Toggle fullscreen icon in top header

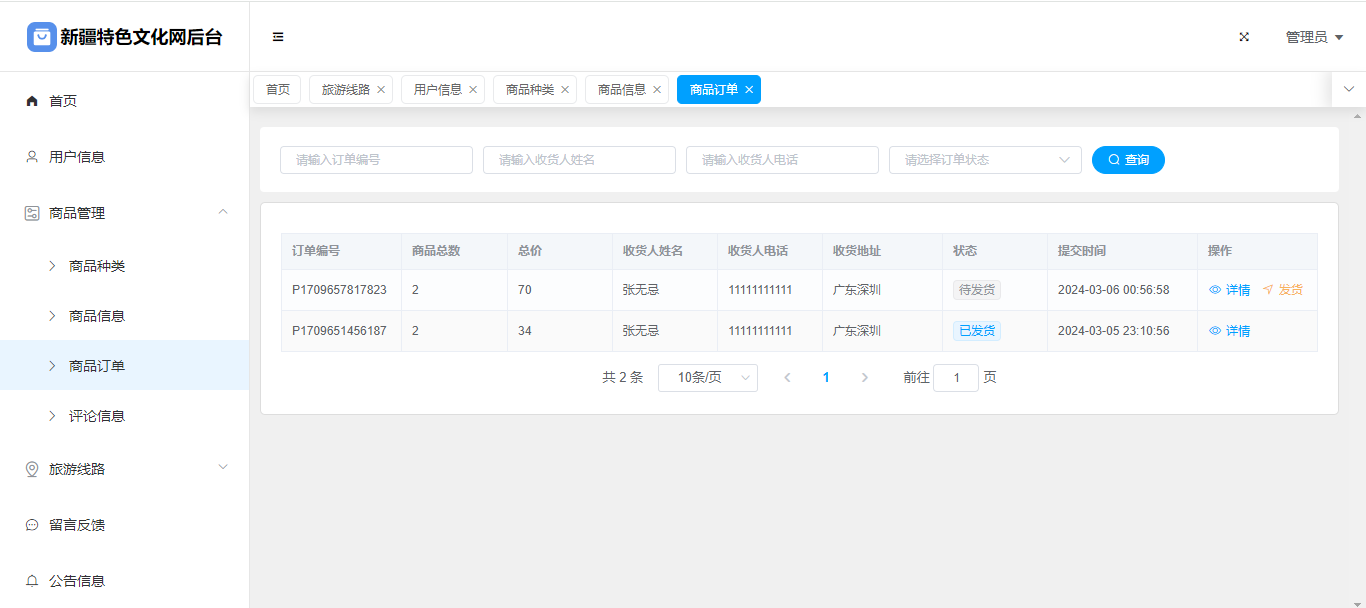pos(1244,37)
